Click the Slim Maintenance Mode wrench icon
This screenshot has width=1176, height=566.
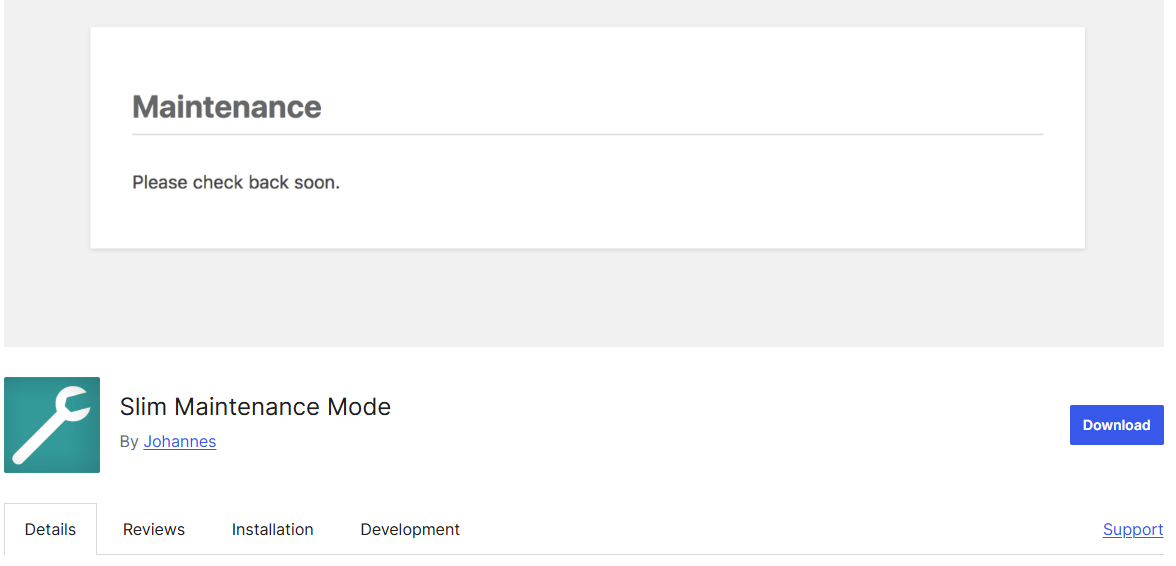(x=52, y=425)
